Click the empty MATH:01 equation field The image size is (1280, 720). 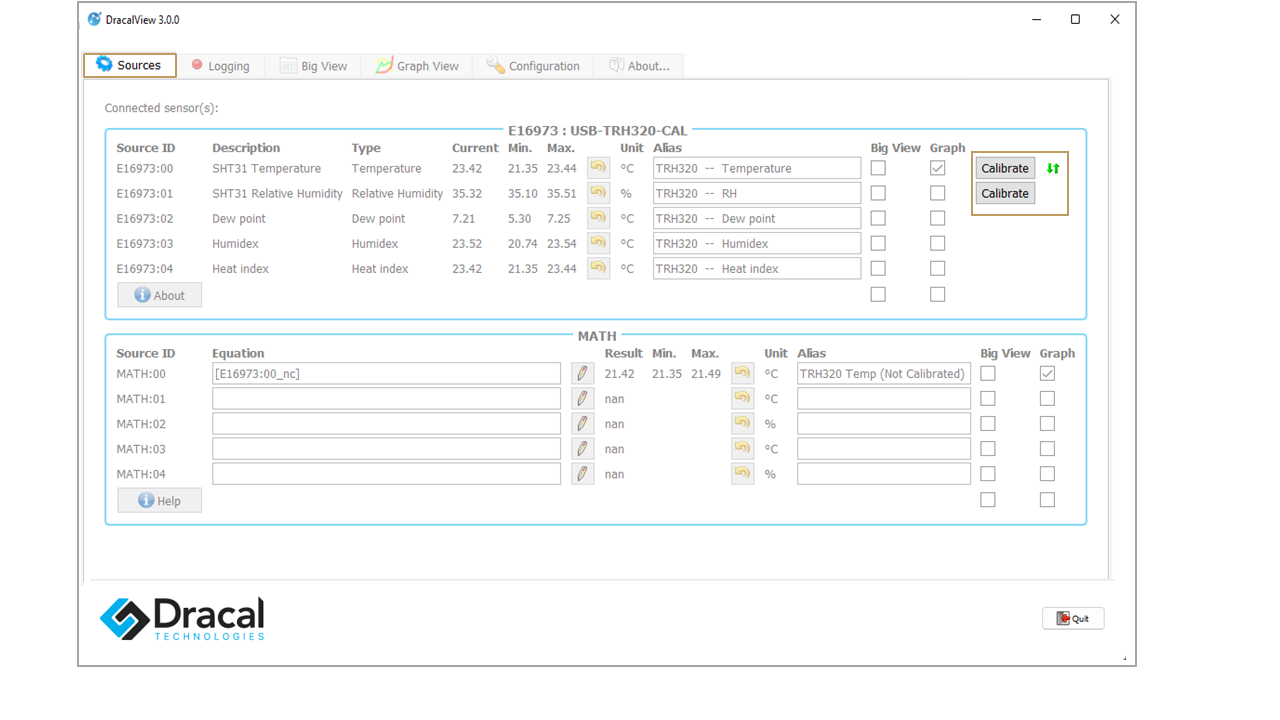[x=386, y=398]
